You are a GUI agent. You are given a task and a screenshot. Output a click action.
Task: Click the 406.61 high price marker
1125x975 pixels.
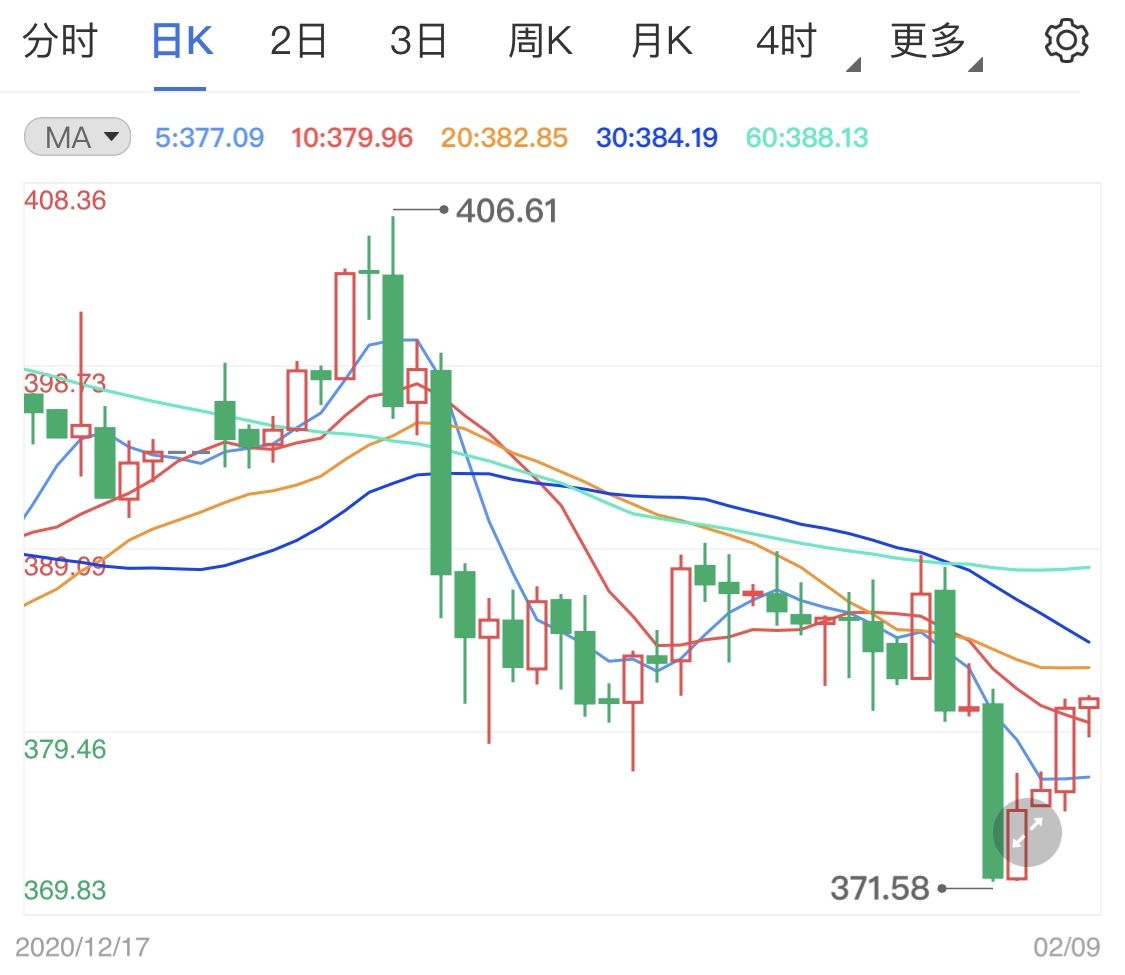pos(506,211)
